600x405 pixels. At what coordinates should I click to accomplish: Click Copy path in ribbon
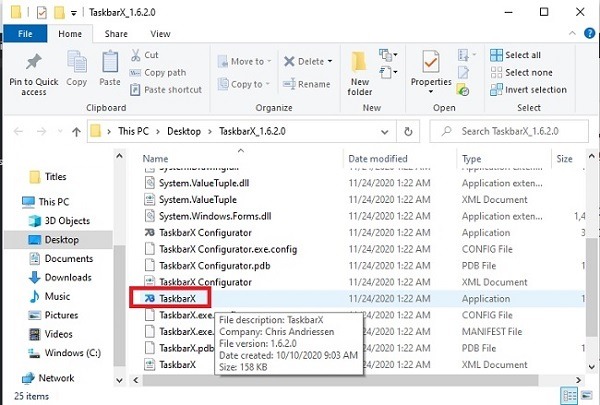[x=158, y=73]
